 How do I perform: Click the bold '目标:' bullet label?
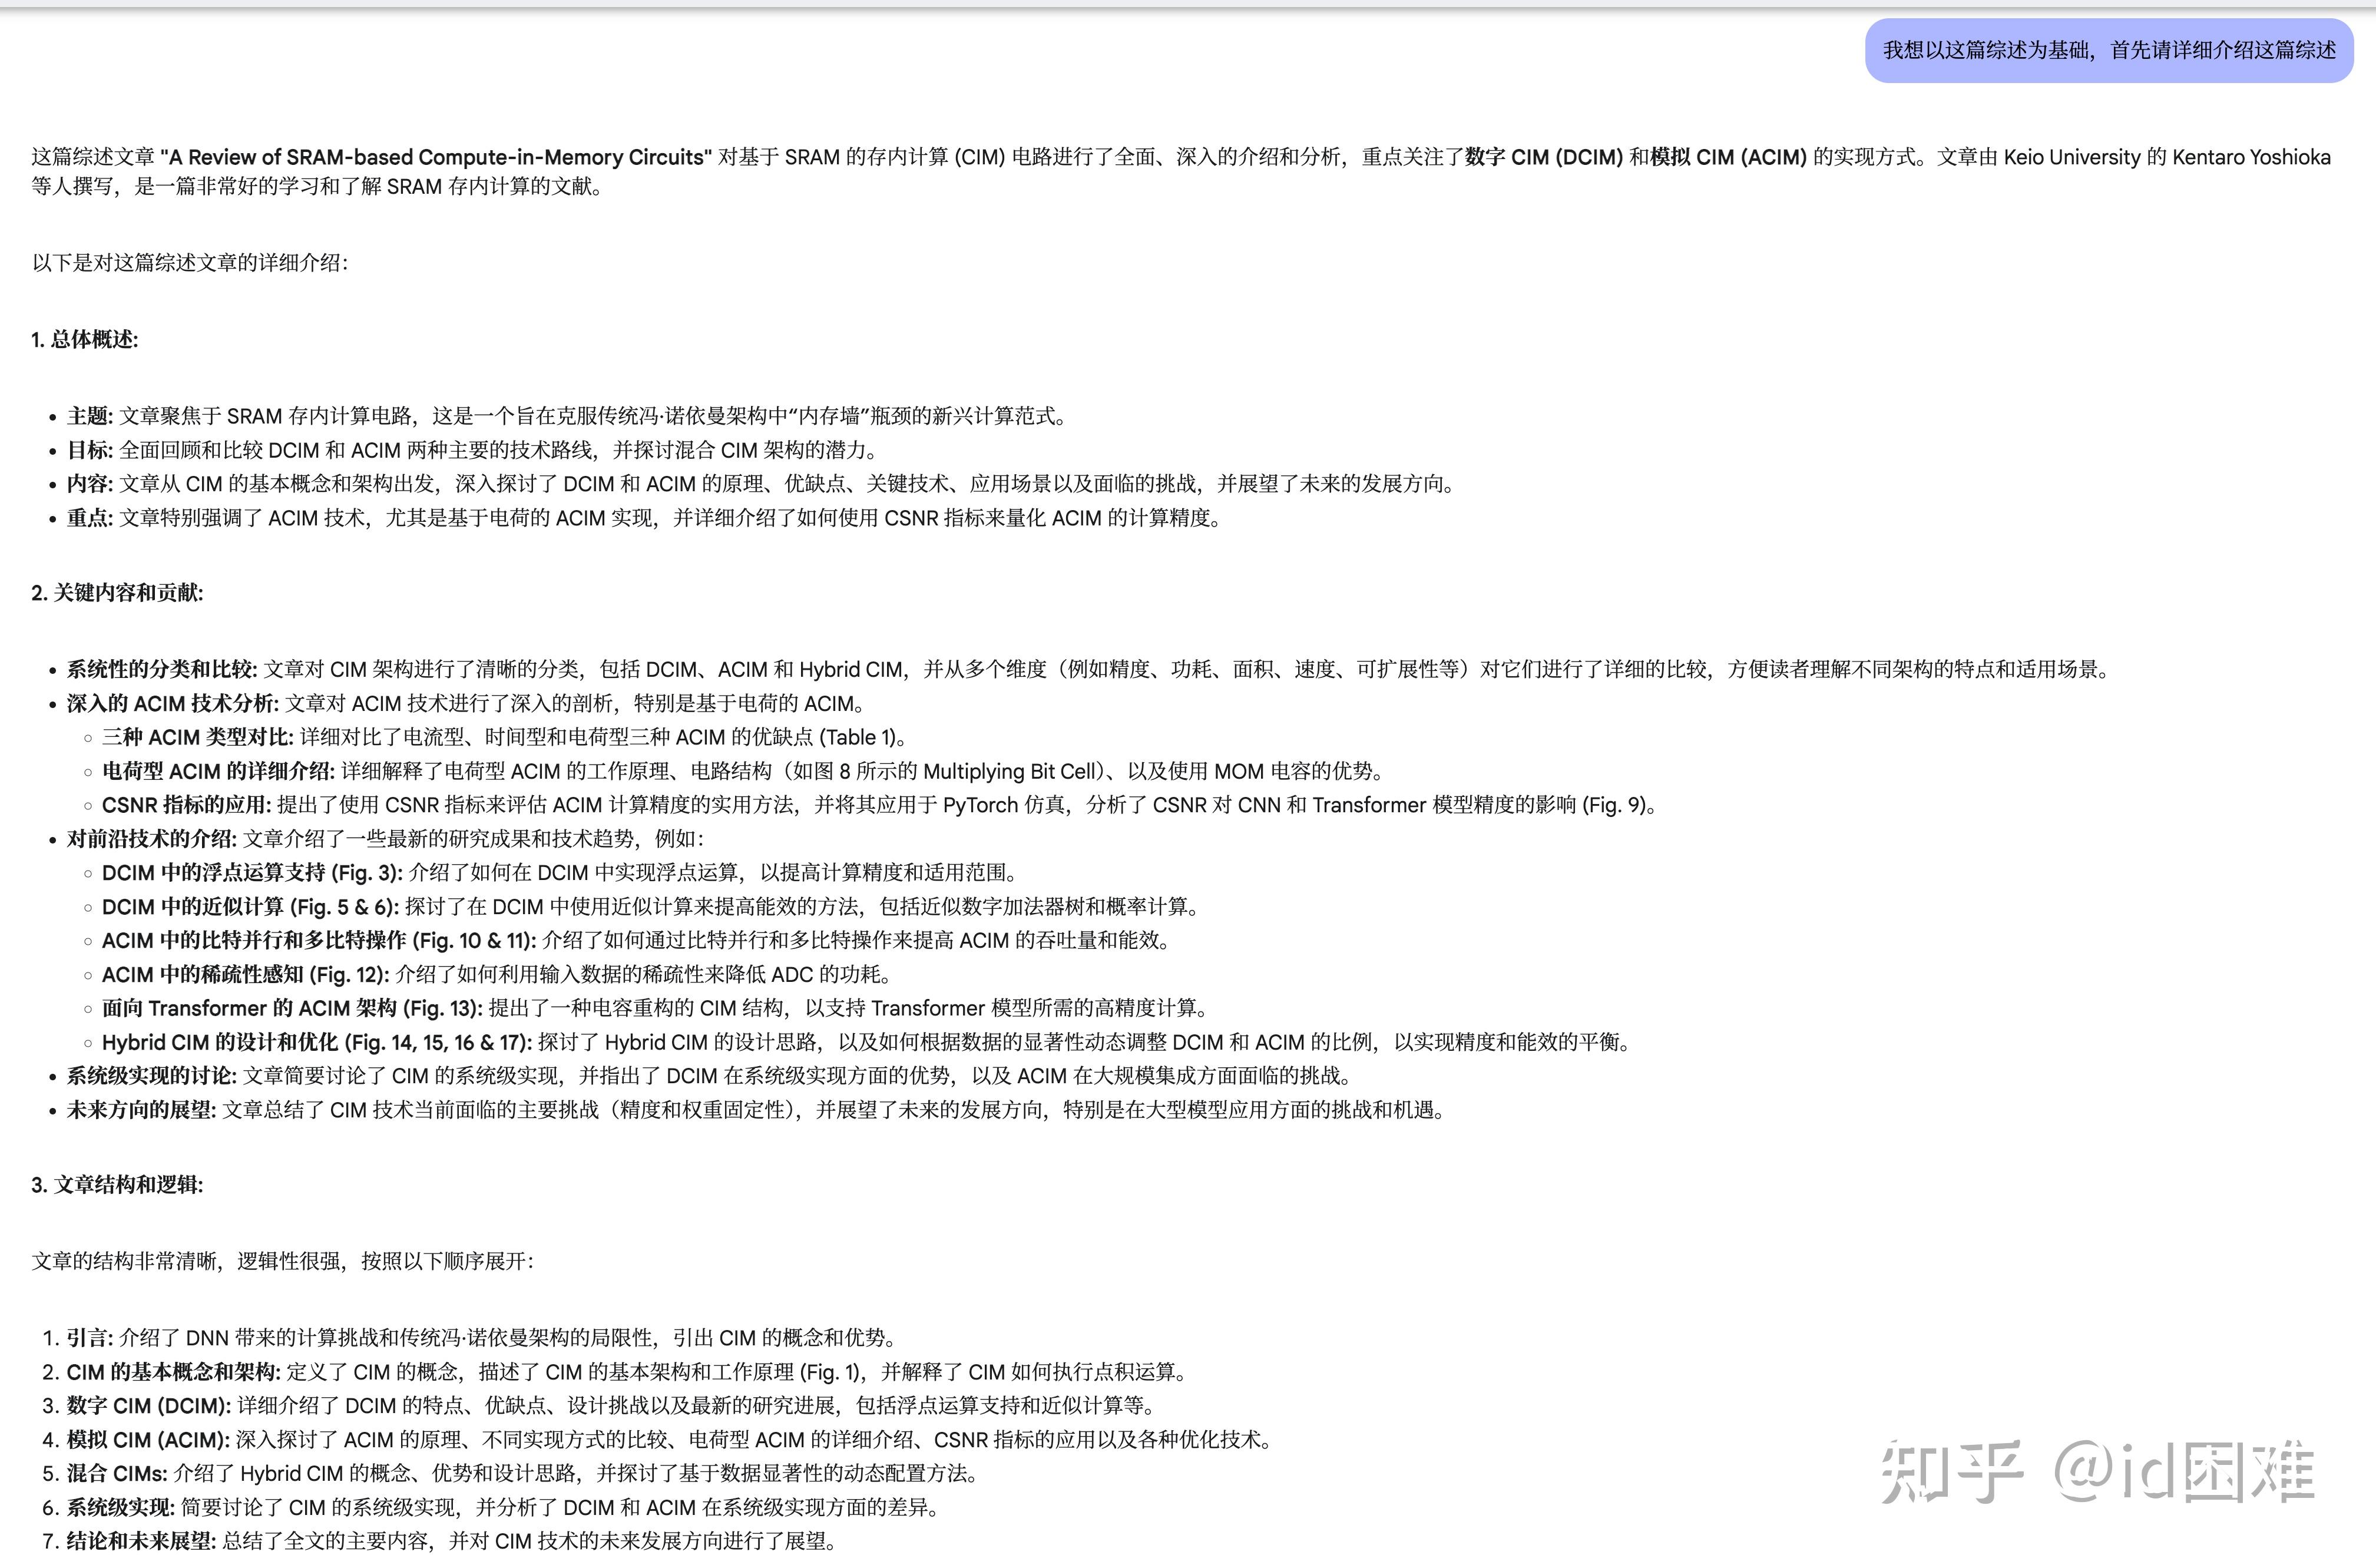pos(89,450)
